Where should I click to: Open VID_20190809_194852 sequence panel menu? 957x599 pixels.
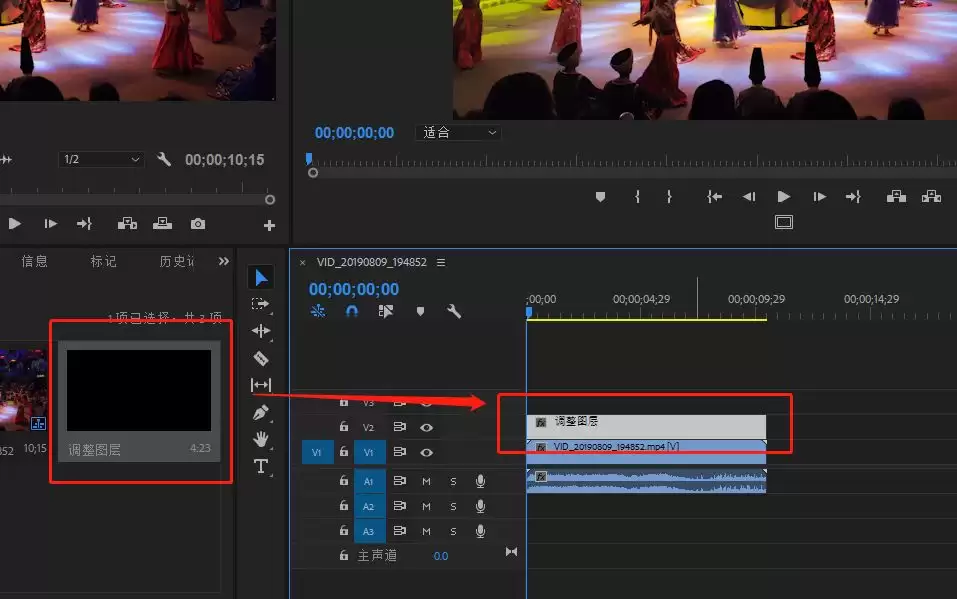point(441,263)
